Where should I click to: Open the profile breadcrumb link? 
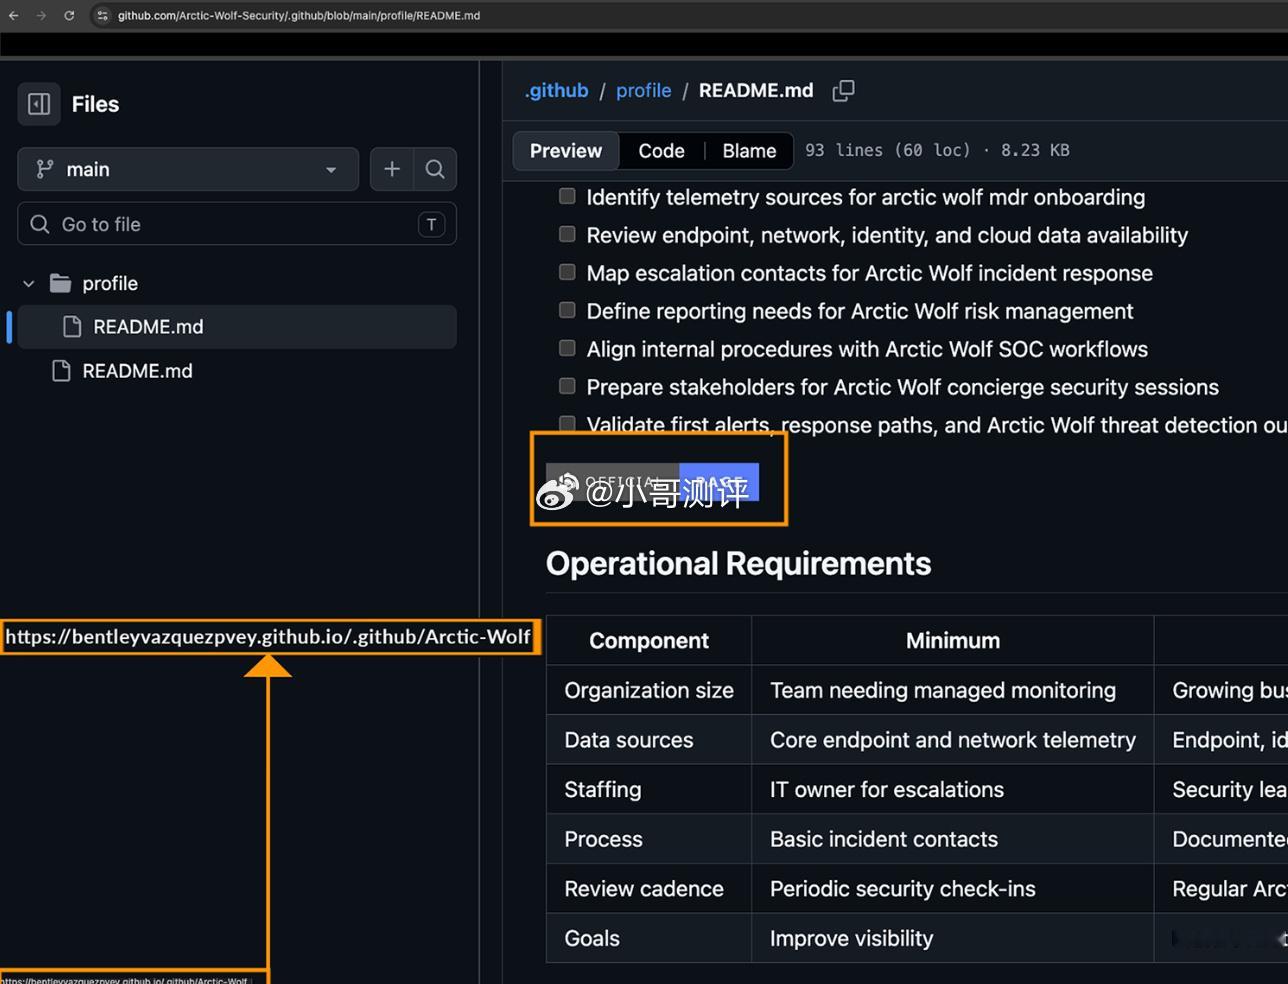[643, 90]
